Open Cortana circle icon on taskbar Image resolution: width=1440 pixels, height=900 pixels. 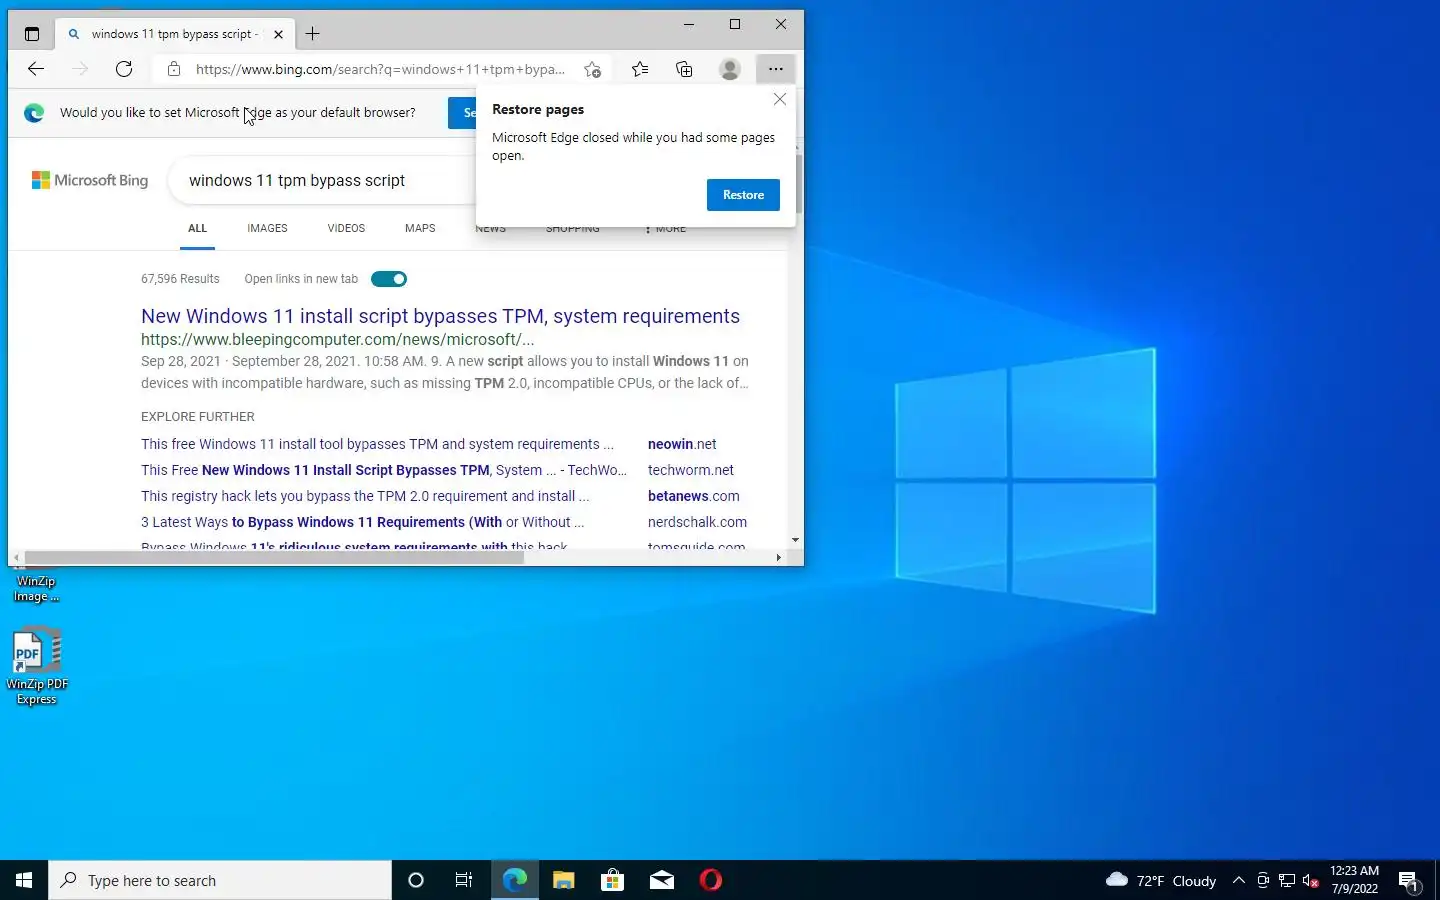416,880
